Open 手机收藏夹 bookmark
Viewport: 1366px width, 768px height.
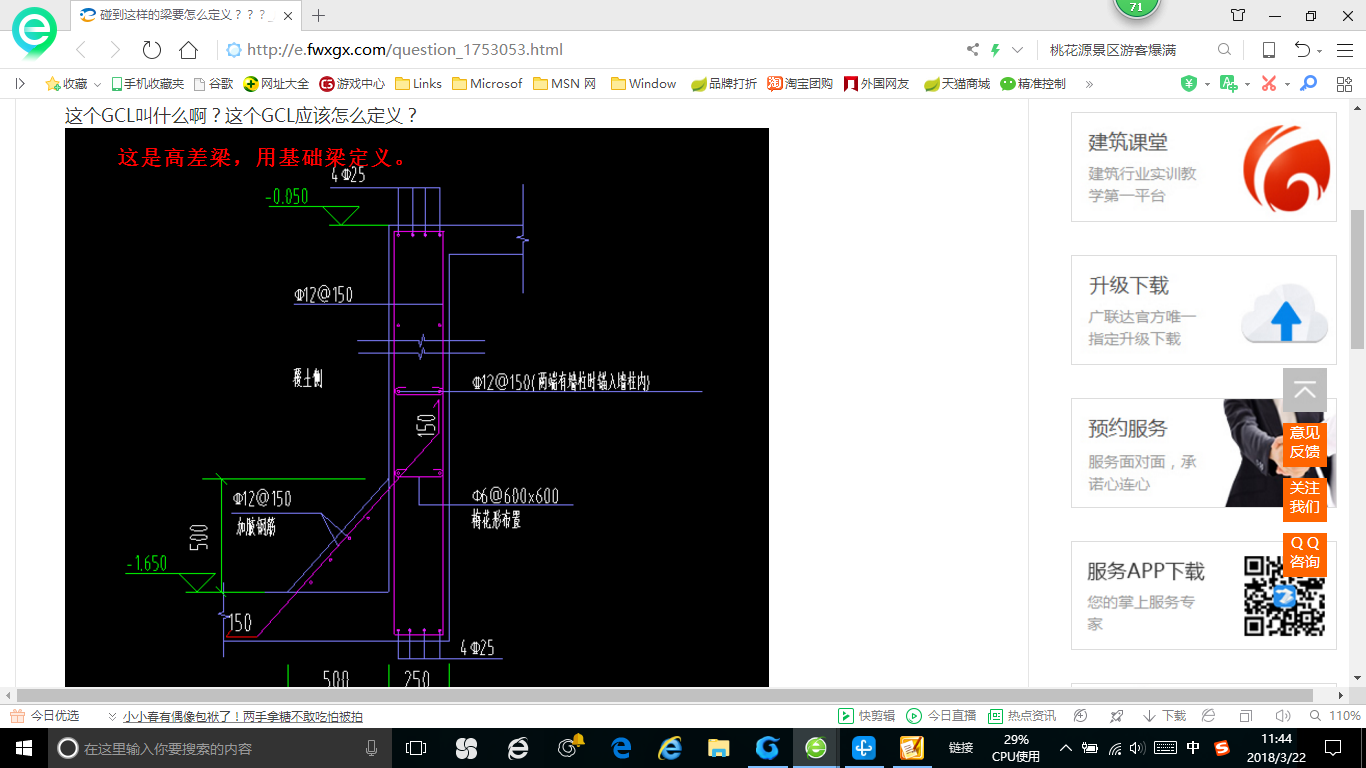148,84
